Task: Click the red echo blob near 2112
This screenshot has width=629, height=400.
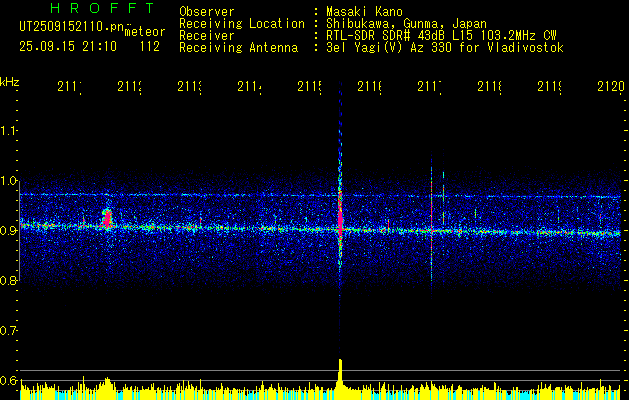Action: click(107, 219)
